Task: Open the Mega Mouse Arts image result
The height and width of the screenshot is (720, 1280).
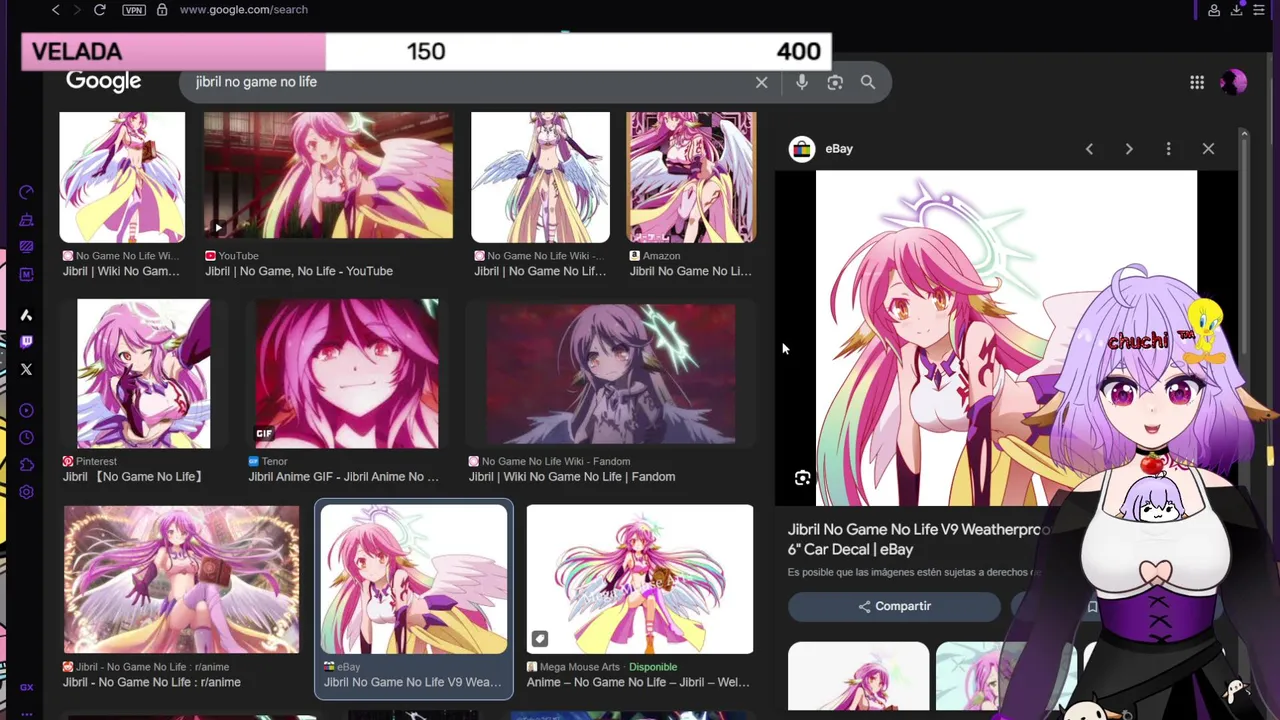Action: (x=640, y=579)
